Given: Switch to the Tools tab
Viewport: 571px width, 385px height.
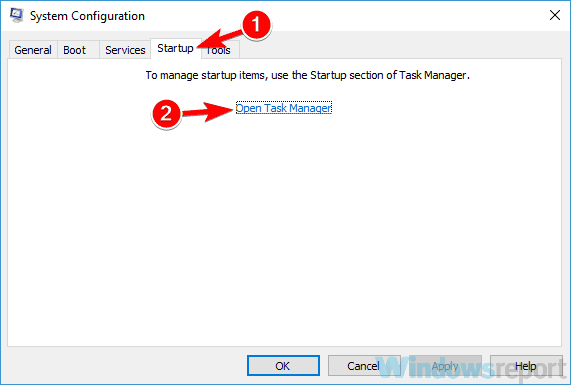Looking at the screenshot, I should (x=221, y=50).
